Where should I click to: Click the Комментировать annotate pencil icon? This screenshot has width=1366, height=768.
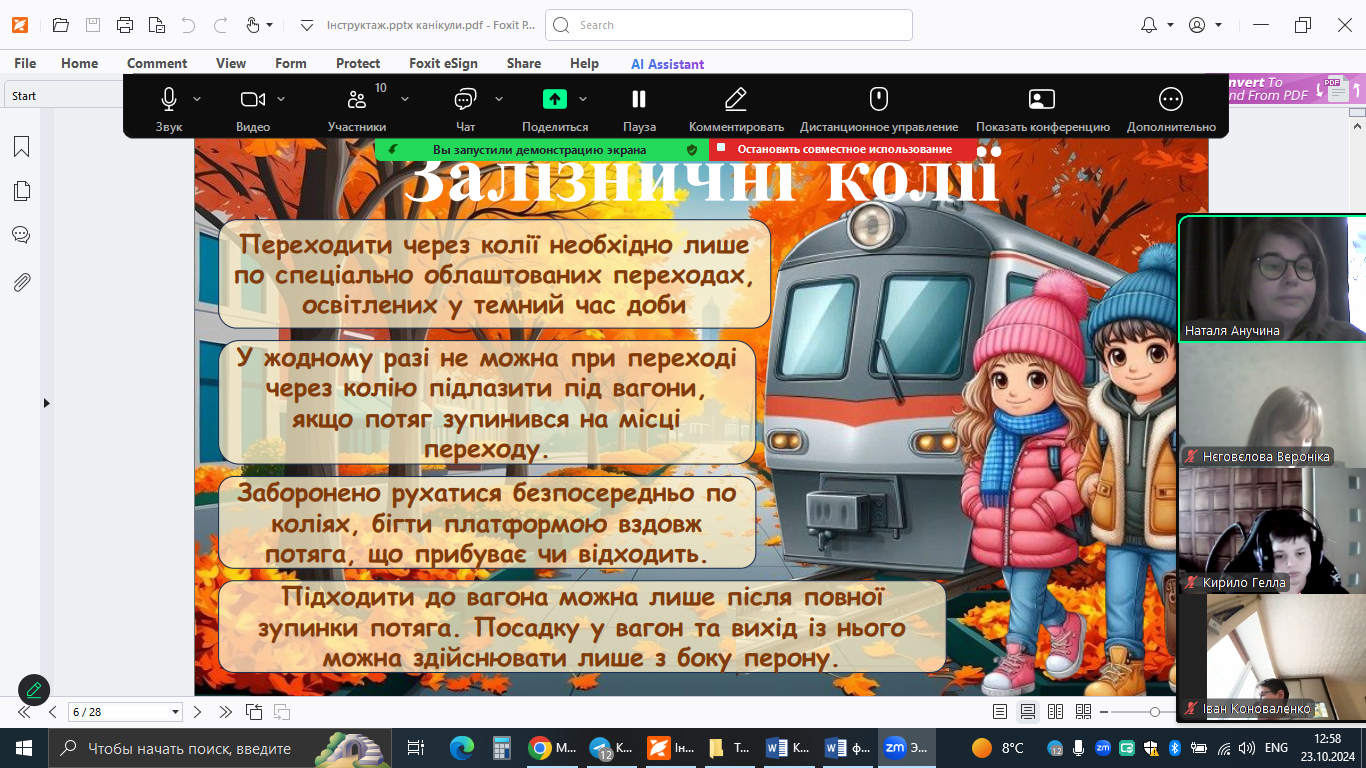(x=736, y=99)
